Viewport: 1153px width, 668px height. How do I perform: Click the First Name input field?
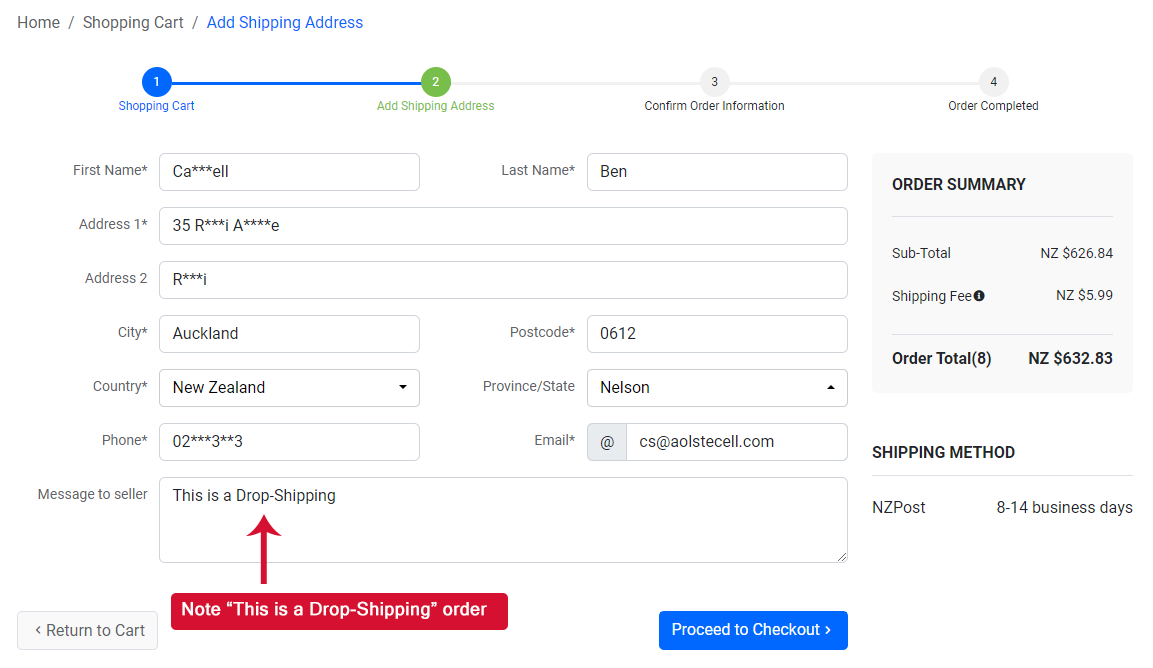click(289, 171)
